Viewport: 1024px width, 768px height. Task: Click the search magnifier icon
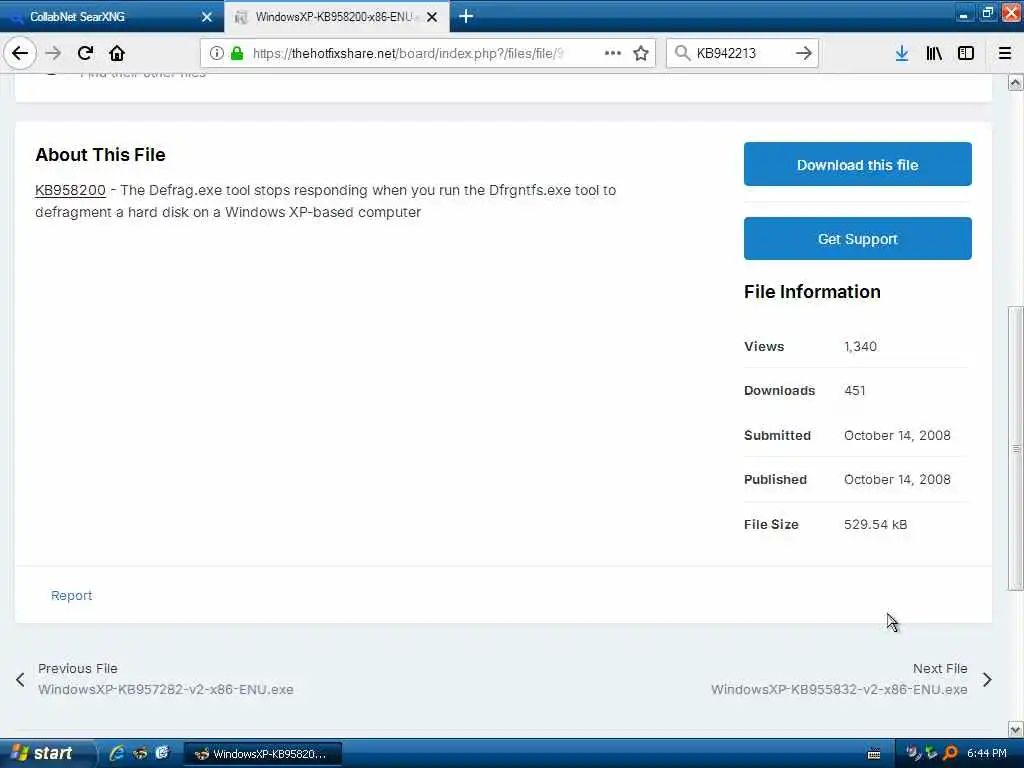[x=682, y=53]
